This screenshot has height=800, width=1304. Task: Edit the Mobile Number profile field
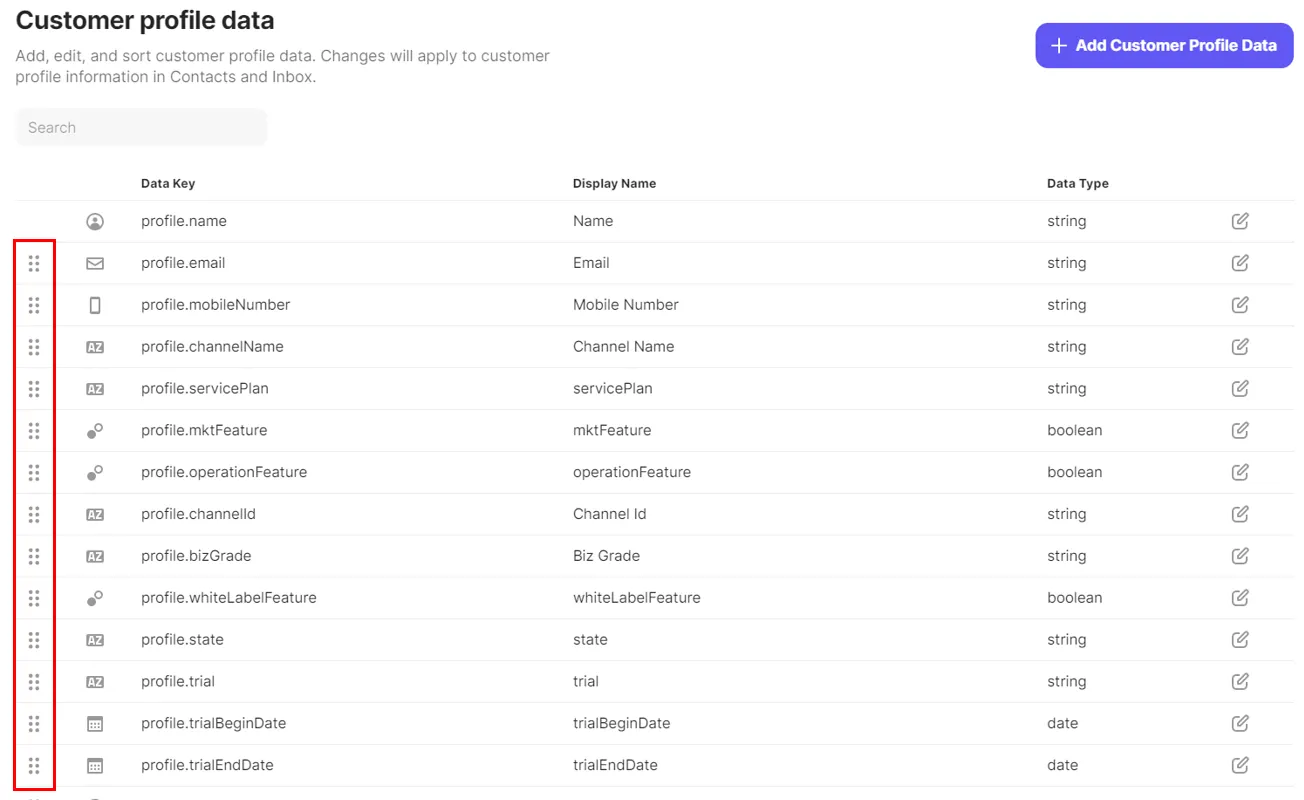[1240, 305]
